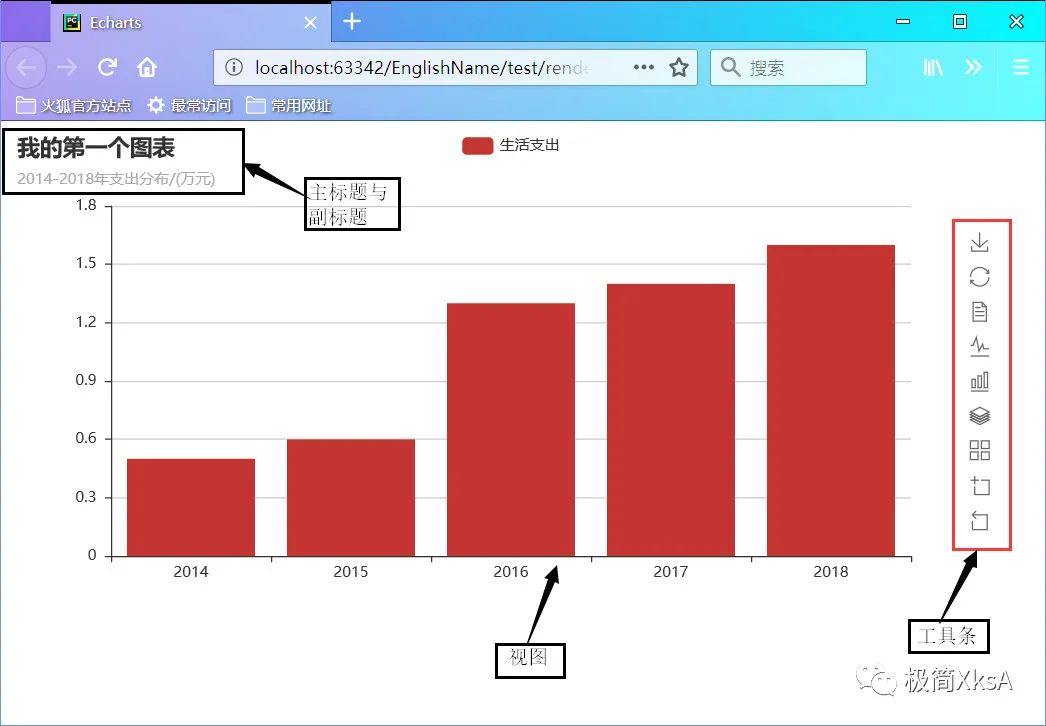
Task: Restore chart using the refresh toolbox icon
Action: tap(979, 277)
